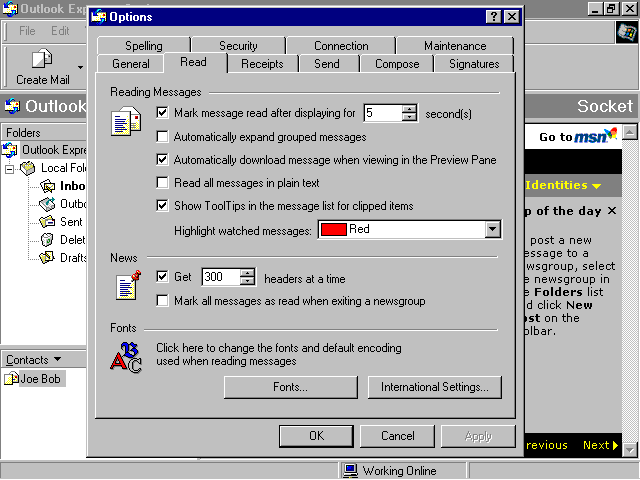Open the Create Mail dropdown arrow
The height and width of the screenshot is (480, 640).
[x=80, y=67]
